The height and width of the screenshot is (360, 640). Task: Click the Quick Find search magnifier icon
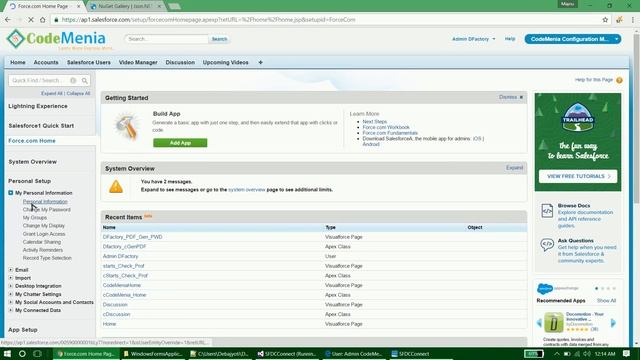84,80
